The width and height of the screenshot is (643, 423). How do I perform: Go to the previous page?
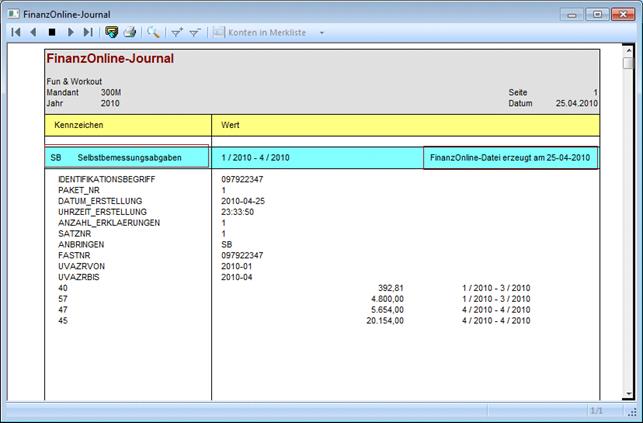tap(33, 33)
